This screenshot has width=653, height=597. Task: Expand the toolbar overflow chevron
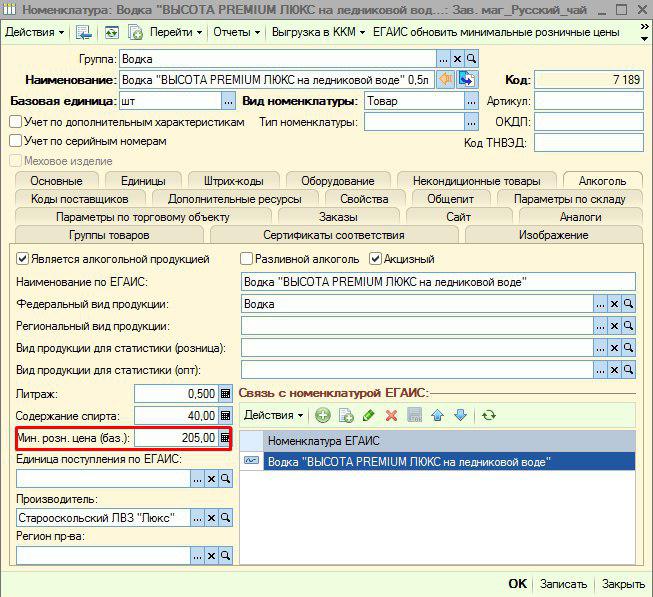click(x=644, y=27)
